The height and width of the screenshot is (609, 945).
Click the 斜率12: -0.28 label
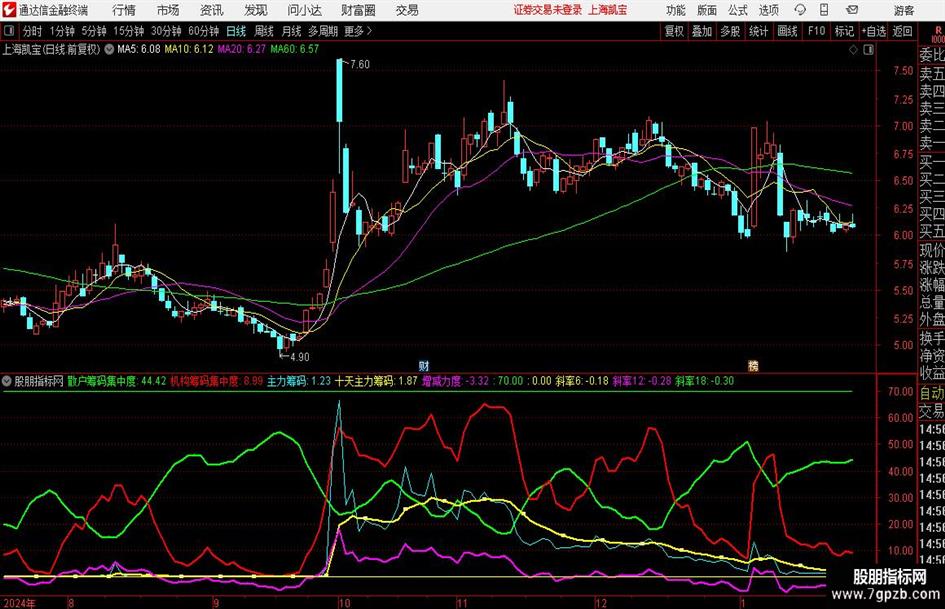click(642, 381)
